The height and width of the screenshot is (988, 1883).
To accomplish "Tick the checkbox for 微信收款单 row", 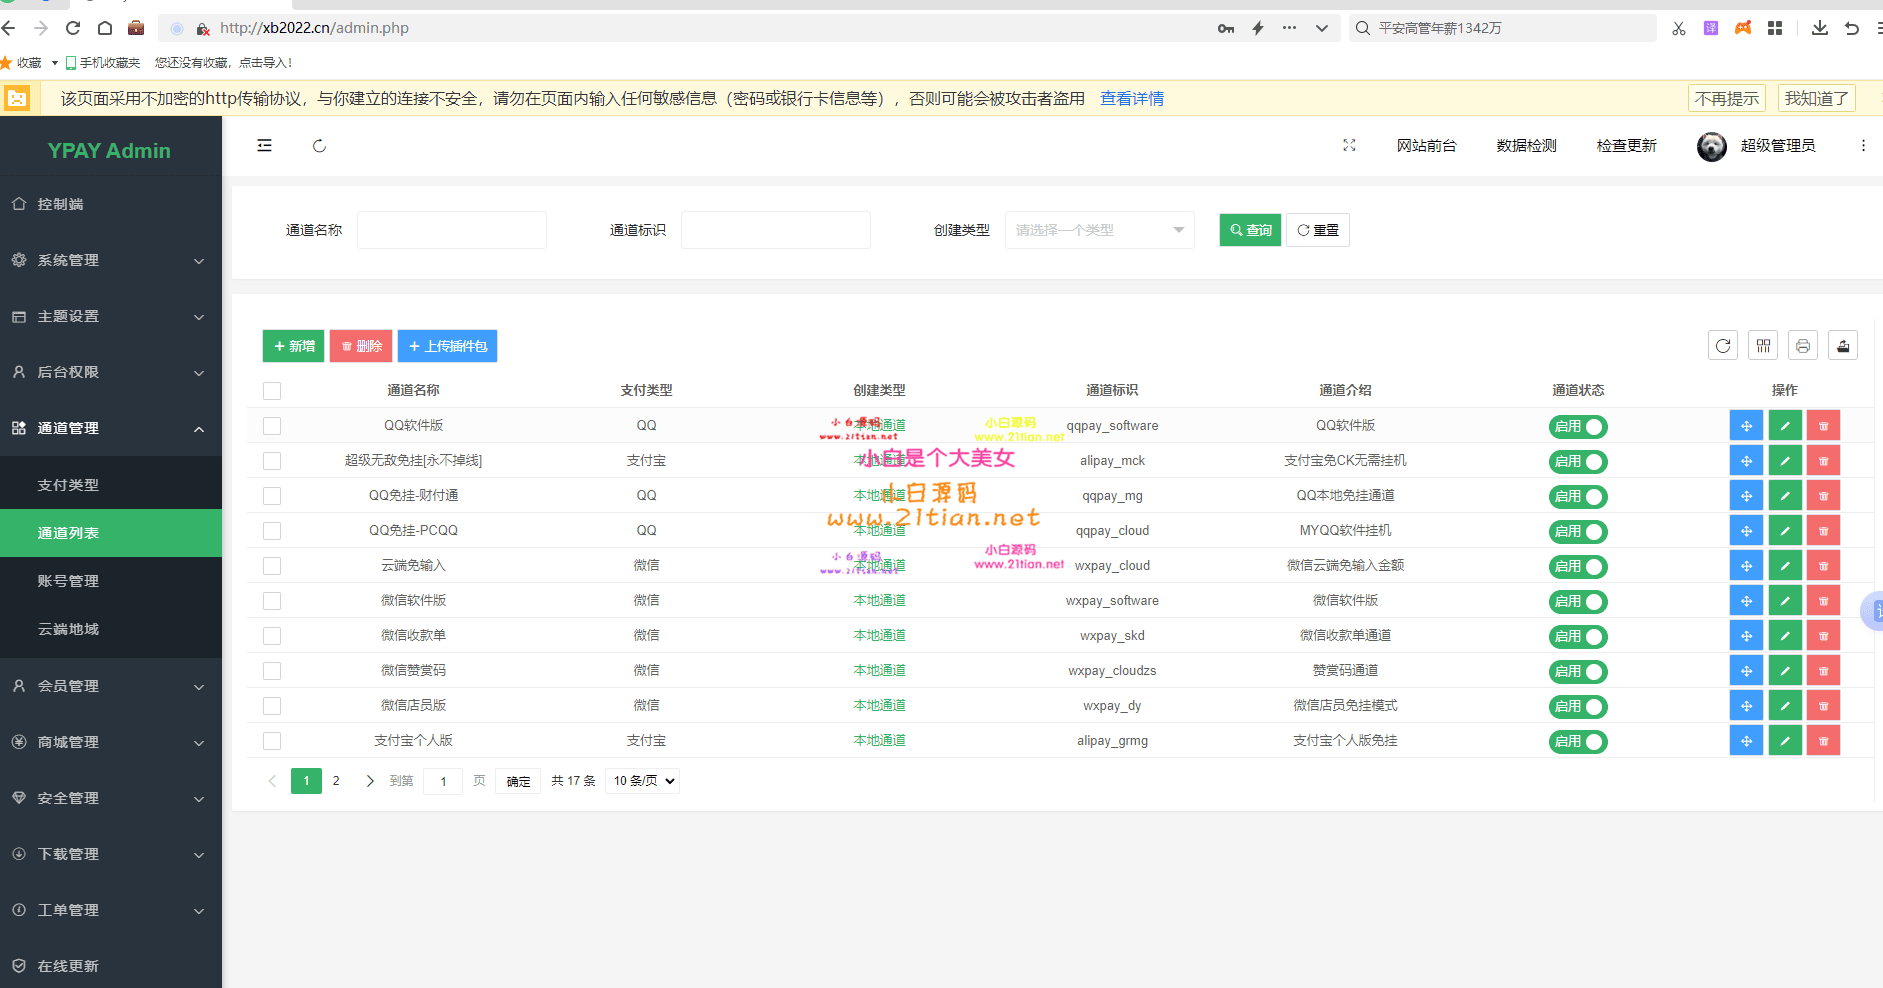I will [271, 635].
